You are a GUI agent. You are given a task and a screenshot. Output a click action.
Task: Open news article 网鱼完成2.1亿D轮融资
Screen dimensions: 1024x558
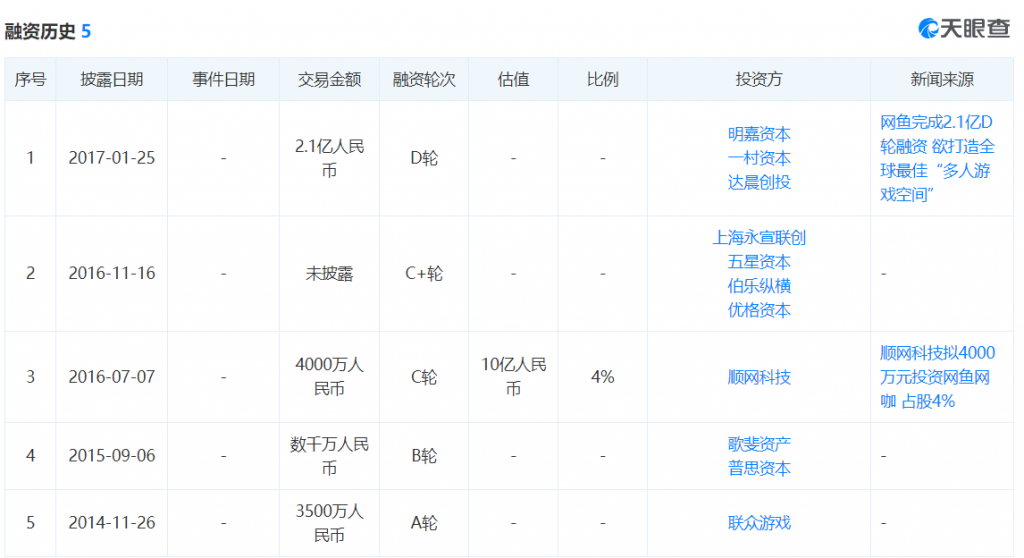coord(937,158)
